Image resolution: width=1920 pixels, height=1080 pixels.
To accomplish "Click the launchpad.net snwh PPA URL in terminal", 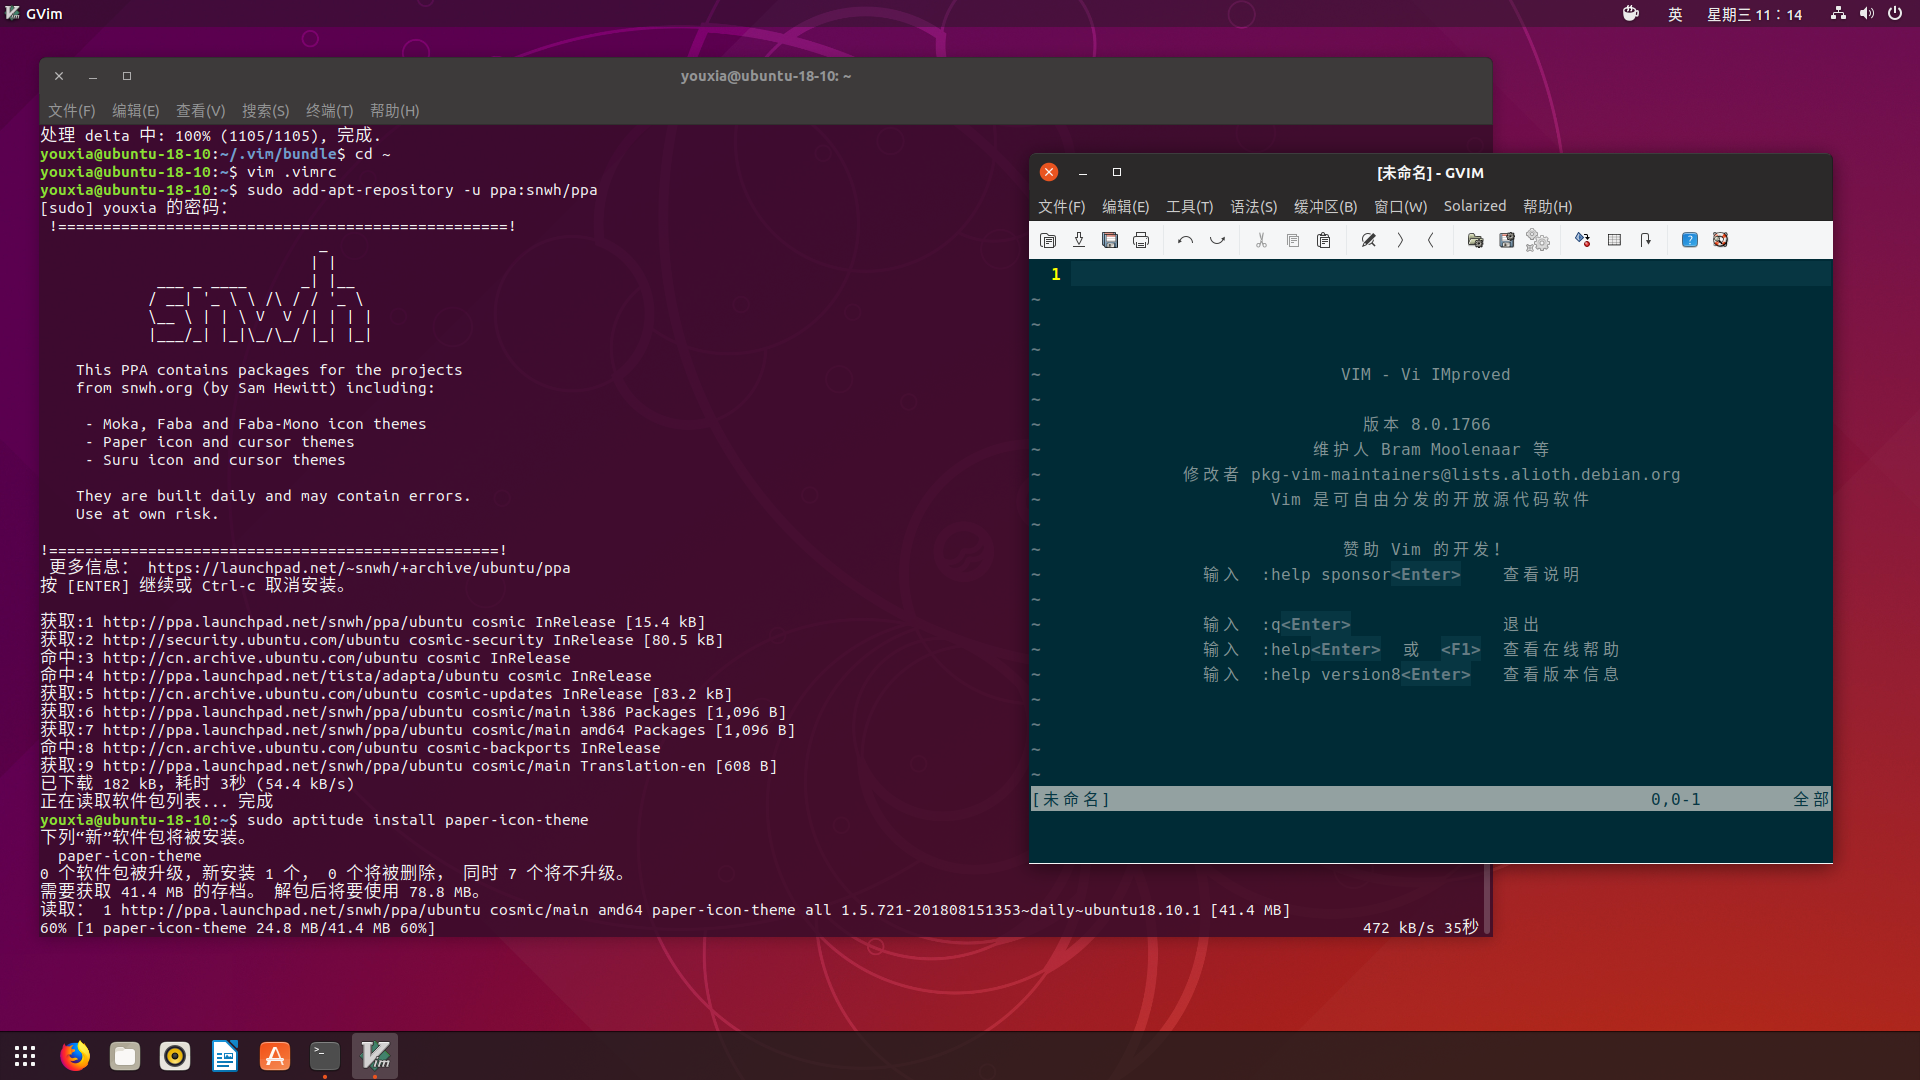I will (x=359, y=568).
